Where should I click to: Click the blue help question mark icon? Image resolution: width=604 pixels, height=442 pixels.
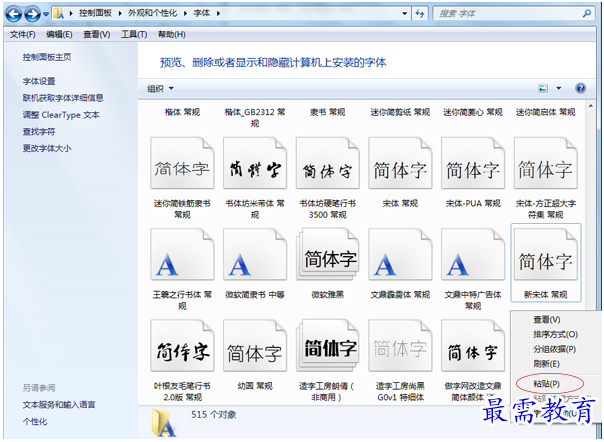[580, 88]
